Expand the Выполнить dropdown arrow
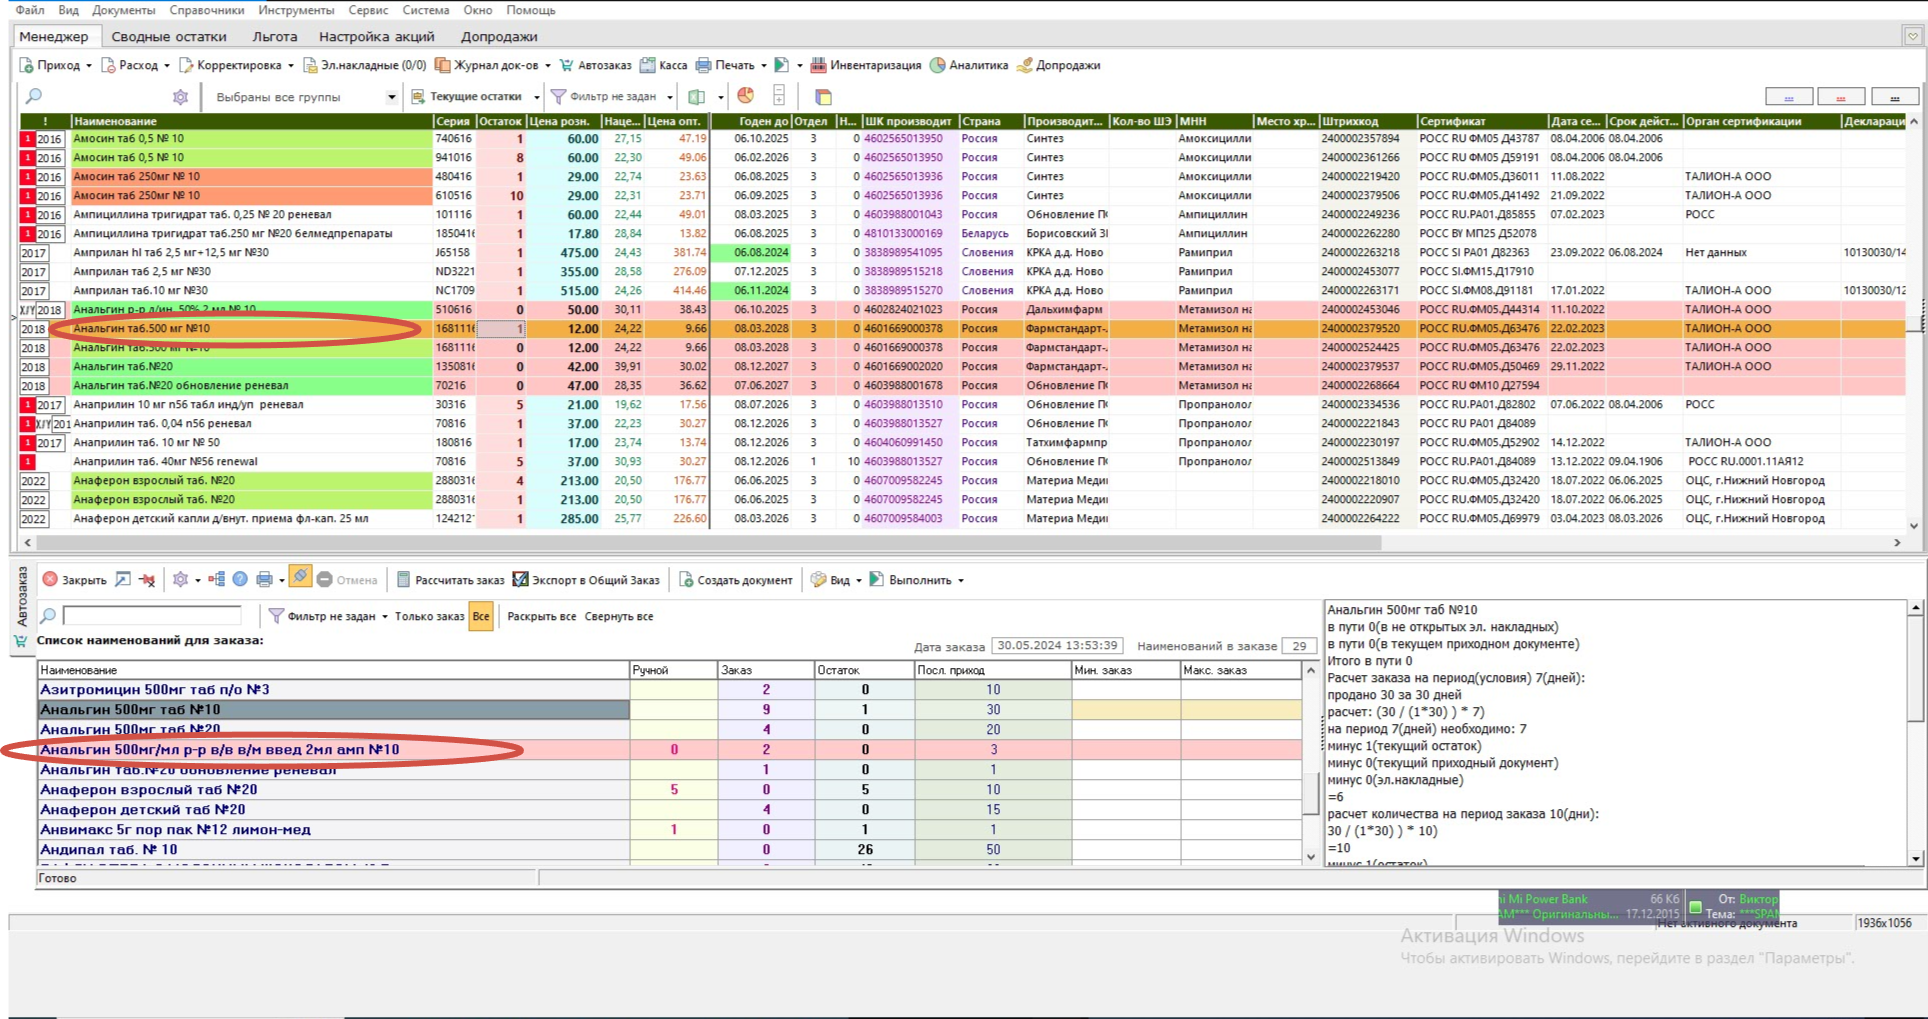 (961, 580)
